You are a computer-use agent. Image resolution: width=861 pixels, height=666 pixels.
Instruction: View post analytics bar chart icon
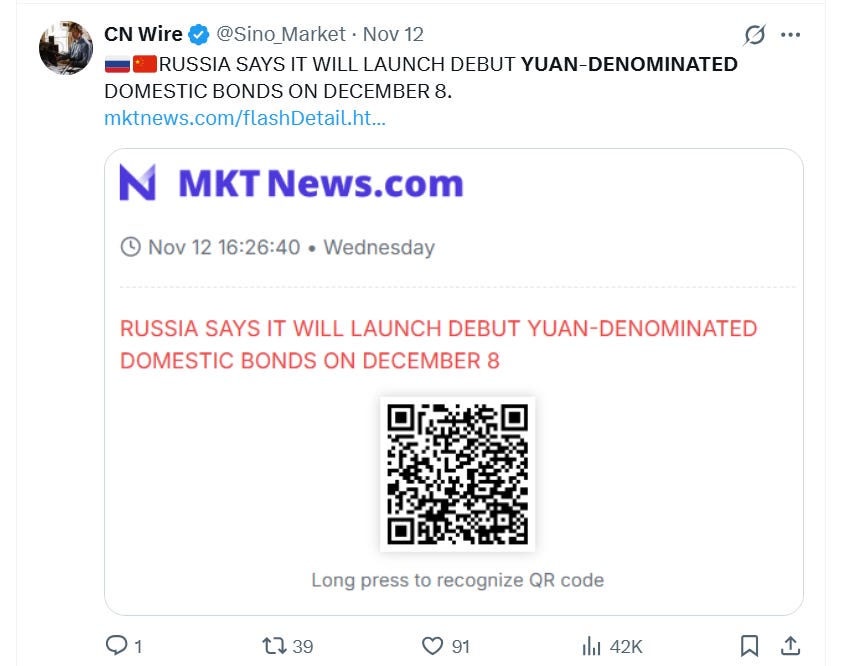pos(591,646)
